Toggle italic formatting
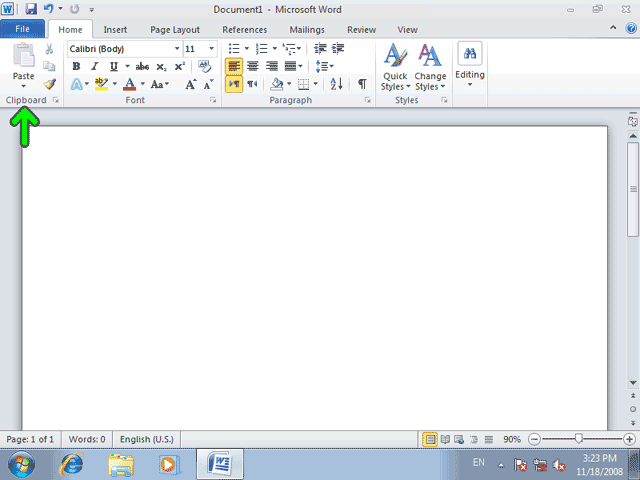 95,67
